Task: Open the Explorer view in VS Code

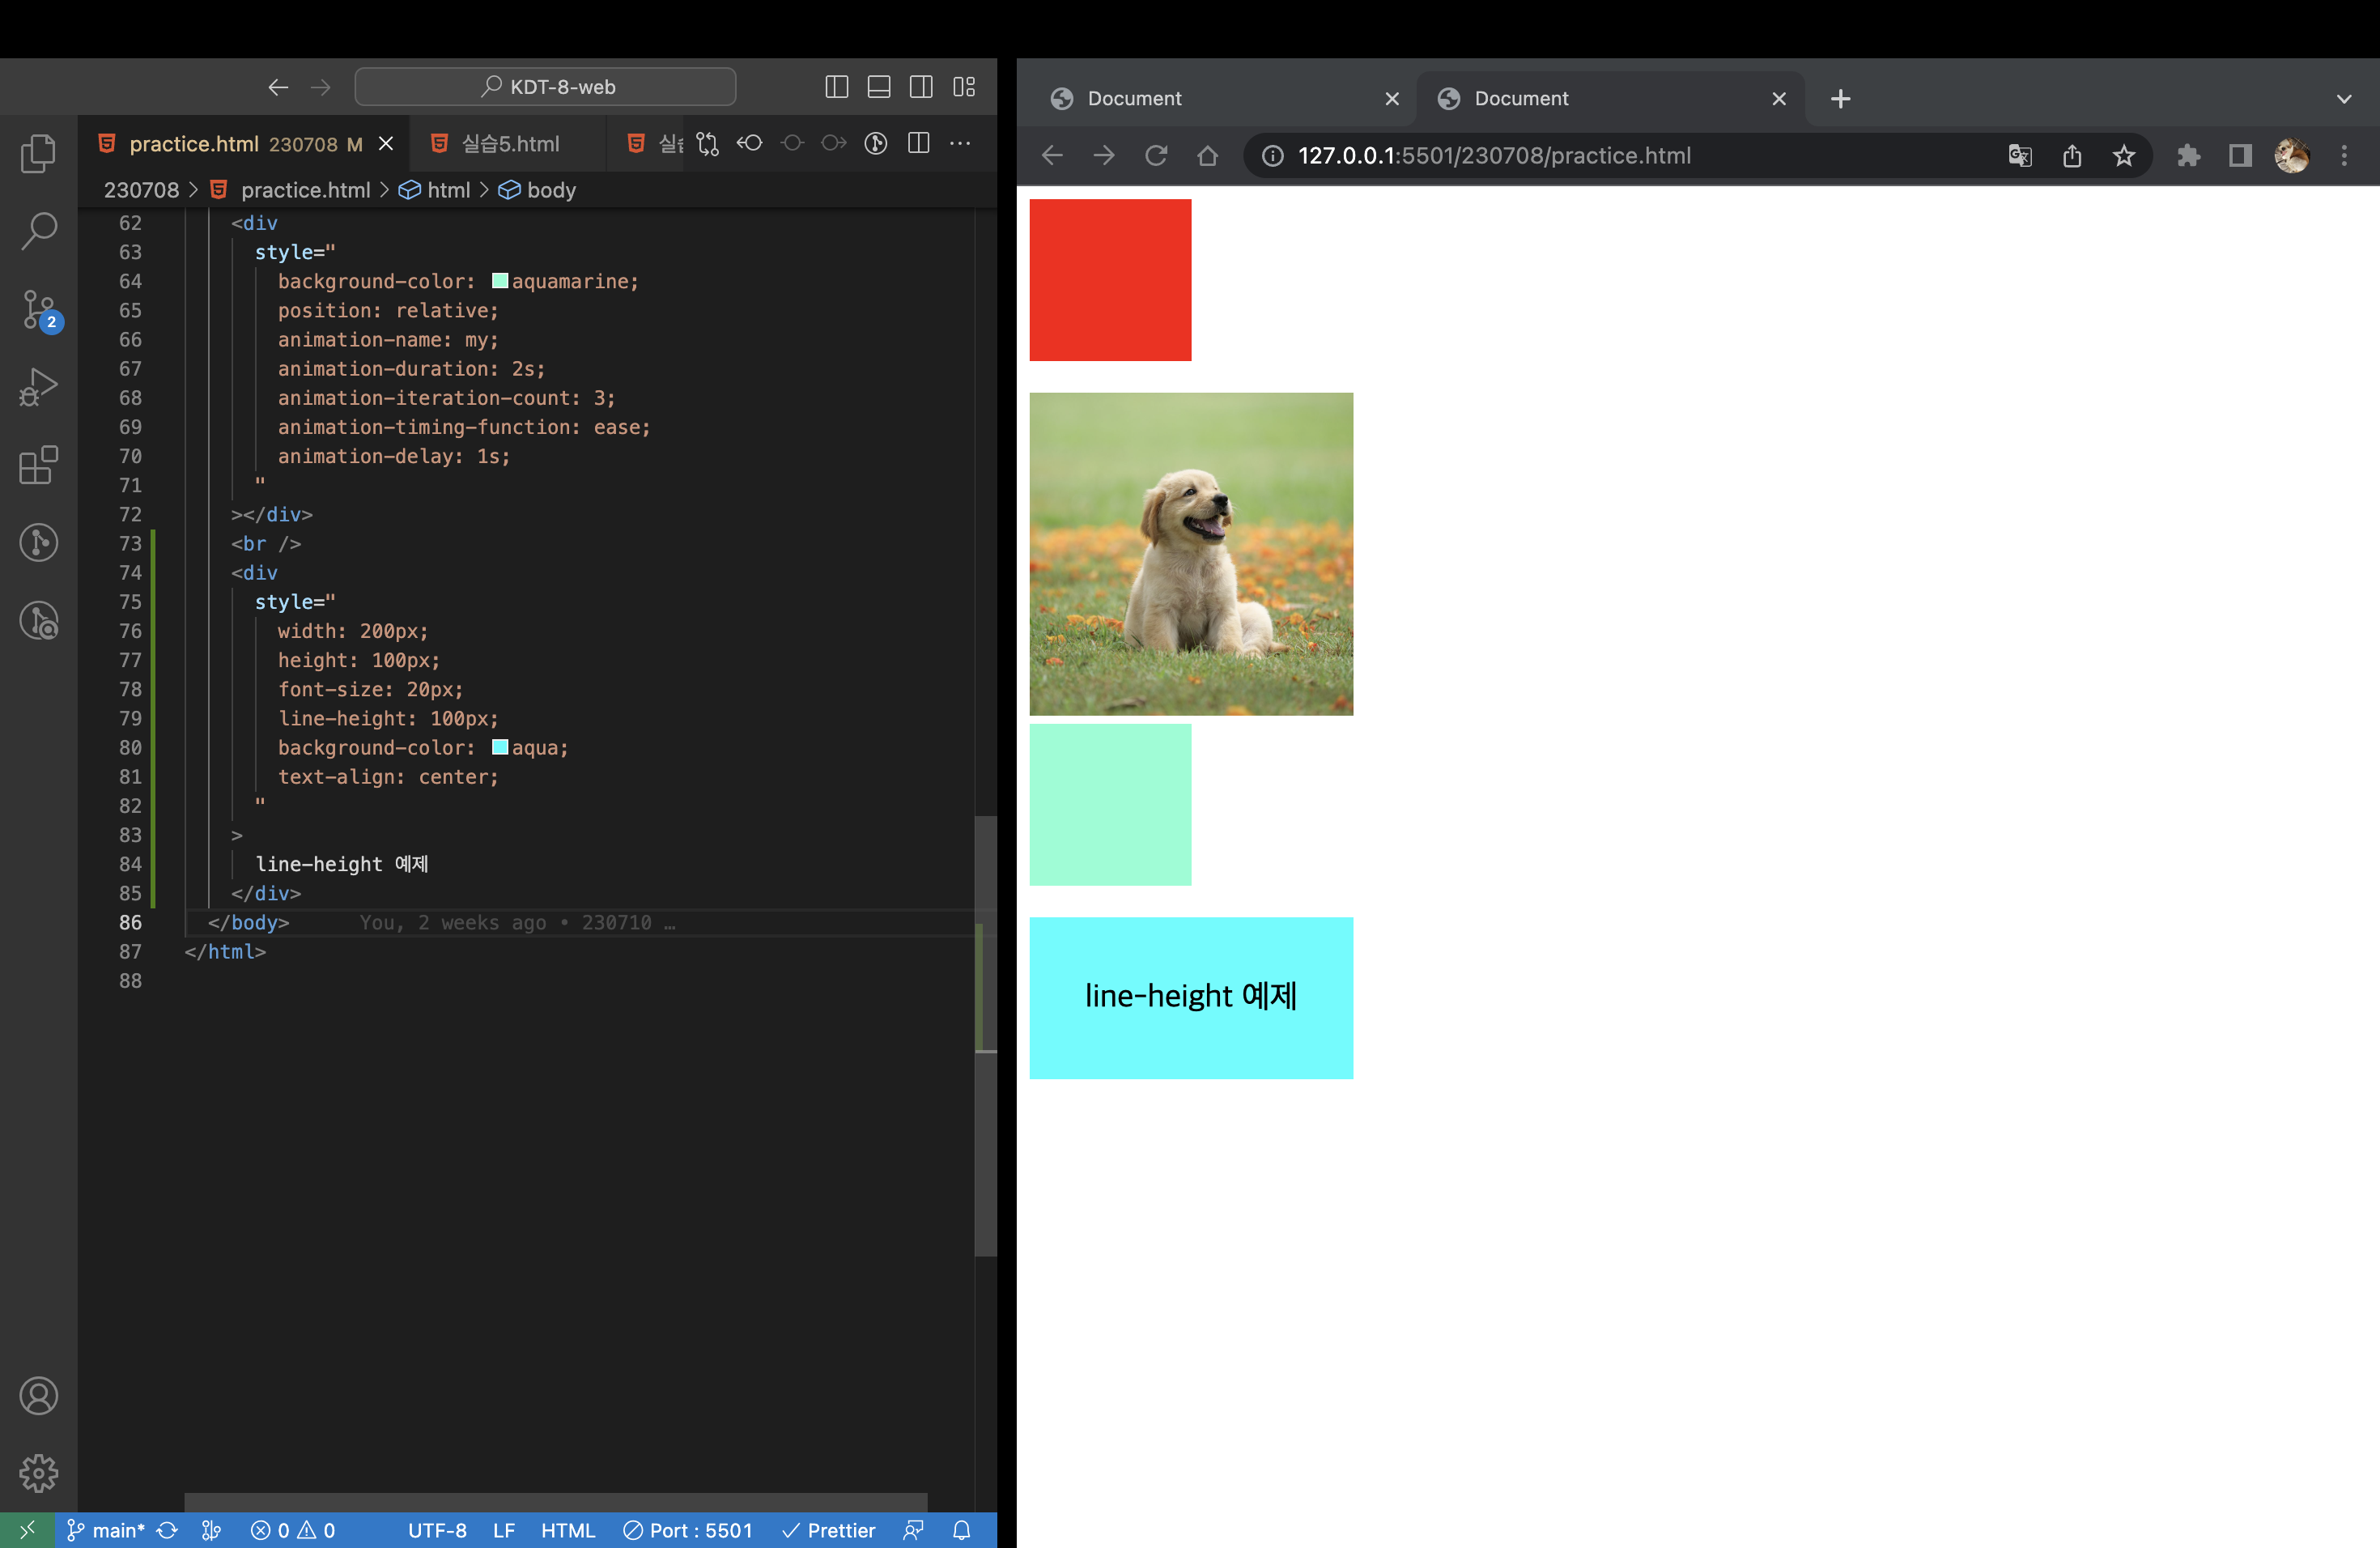Action: click(38, 153)
